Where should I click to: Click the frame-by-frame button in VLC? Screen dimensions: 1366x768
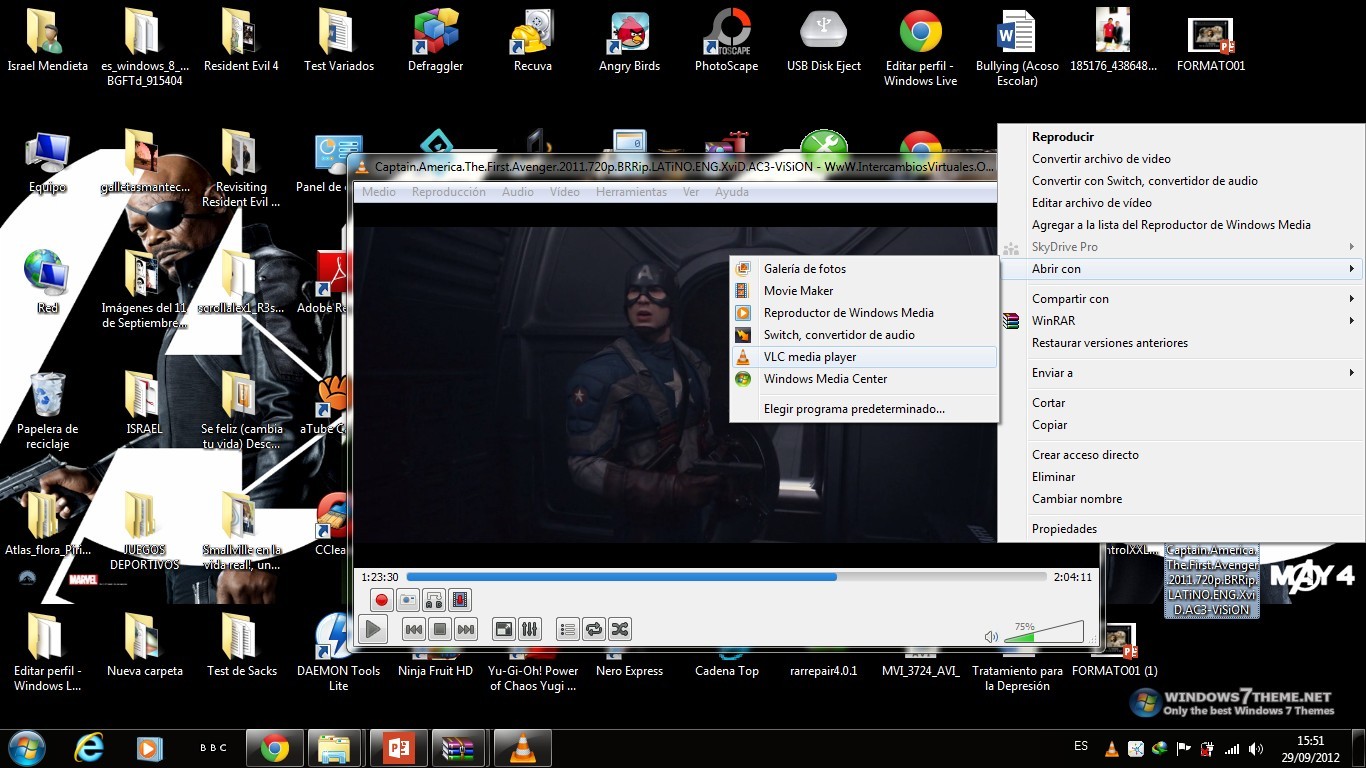(459, 600)
